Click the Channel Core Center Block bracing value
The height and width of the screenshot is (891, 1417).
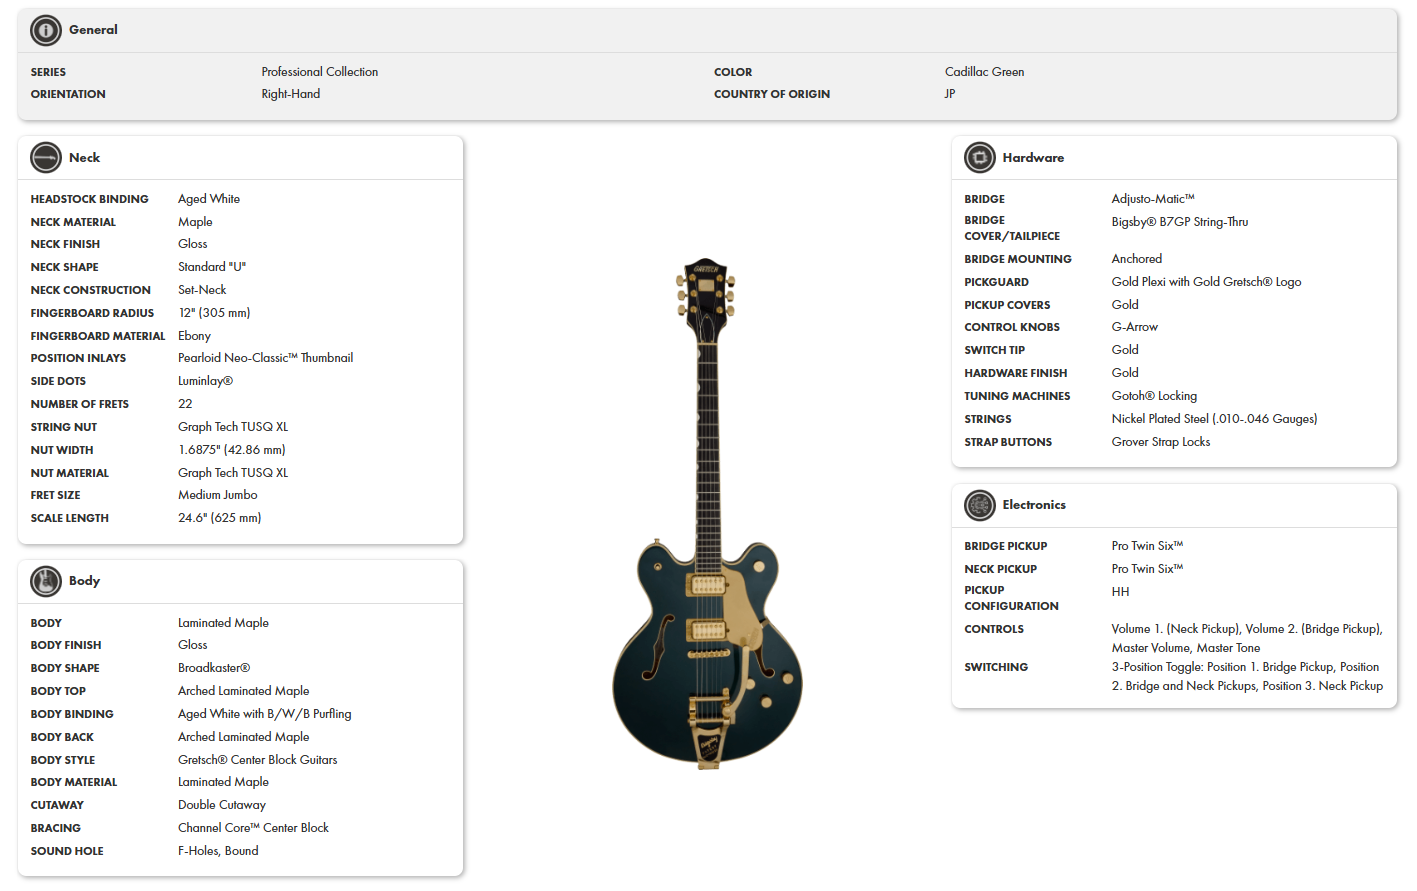click(253, 828)
